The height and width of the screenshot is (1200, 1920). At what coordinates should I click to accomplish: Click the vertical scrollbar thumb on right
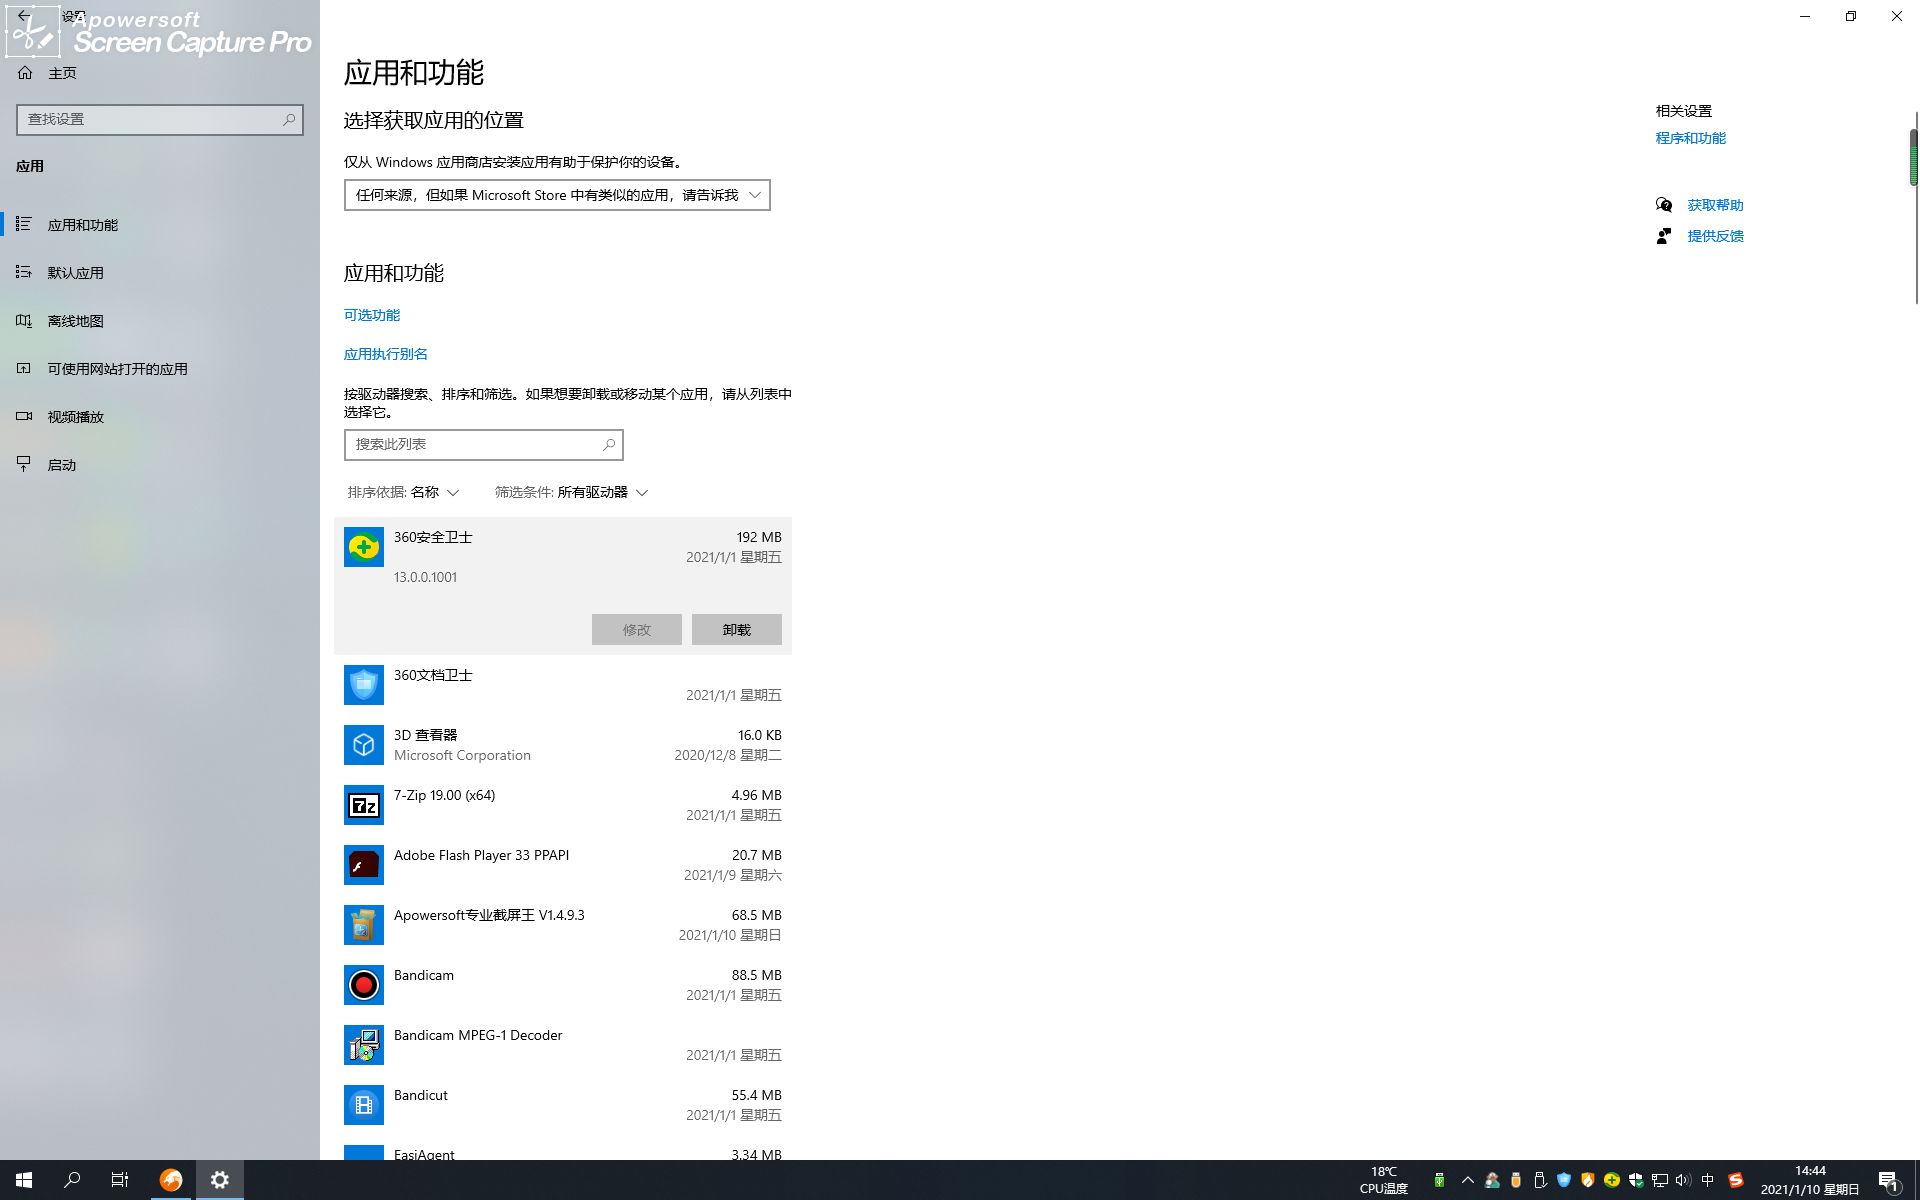[1913, 158]
